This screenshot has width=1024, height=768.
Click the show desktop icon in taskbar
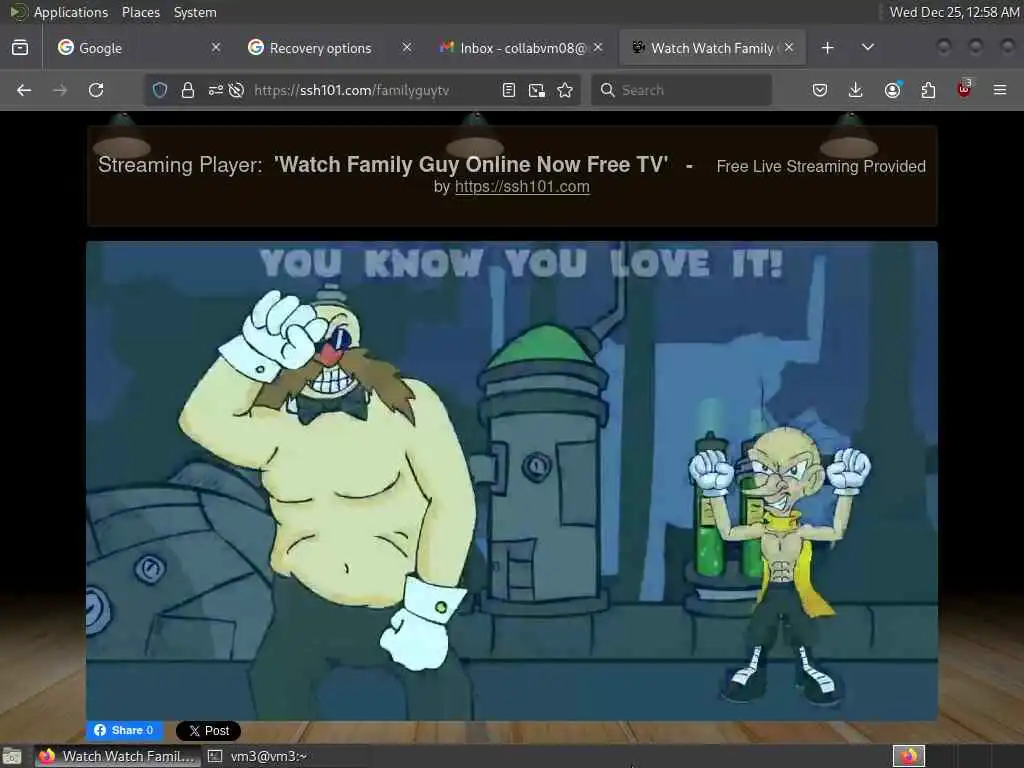click(12, 757)
